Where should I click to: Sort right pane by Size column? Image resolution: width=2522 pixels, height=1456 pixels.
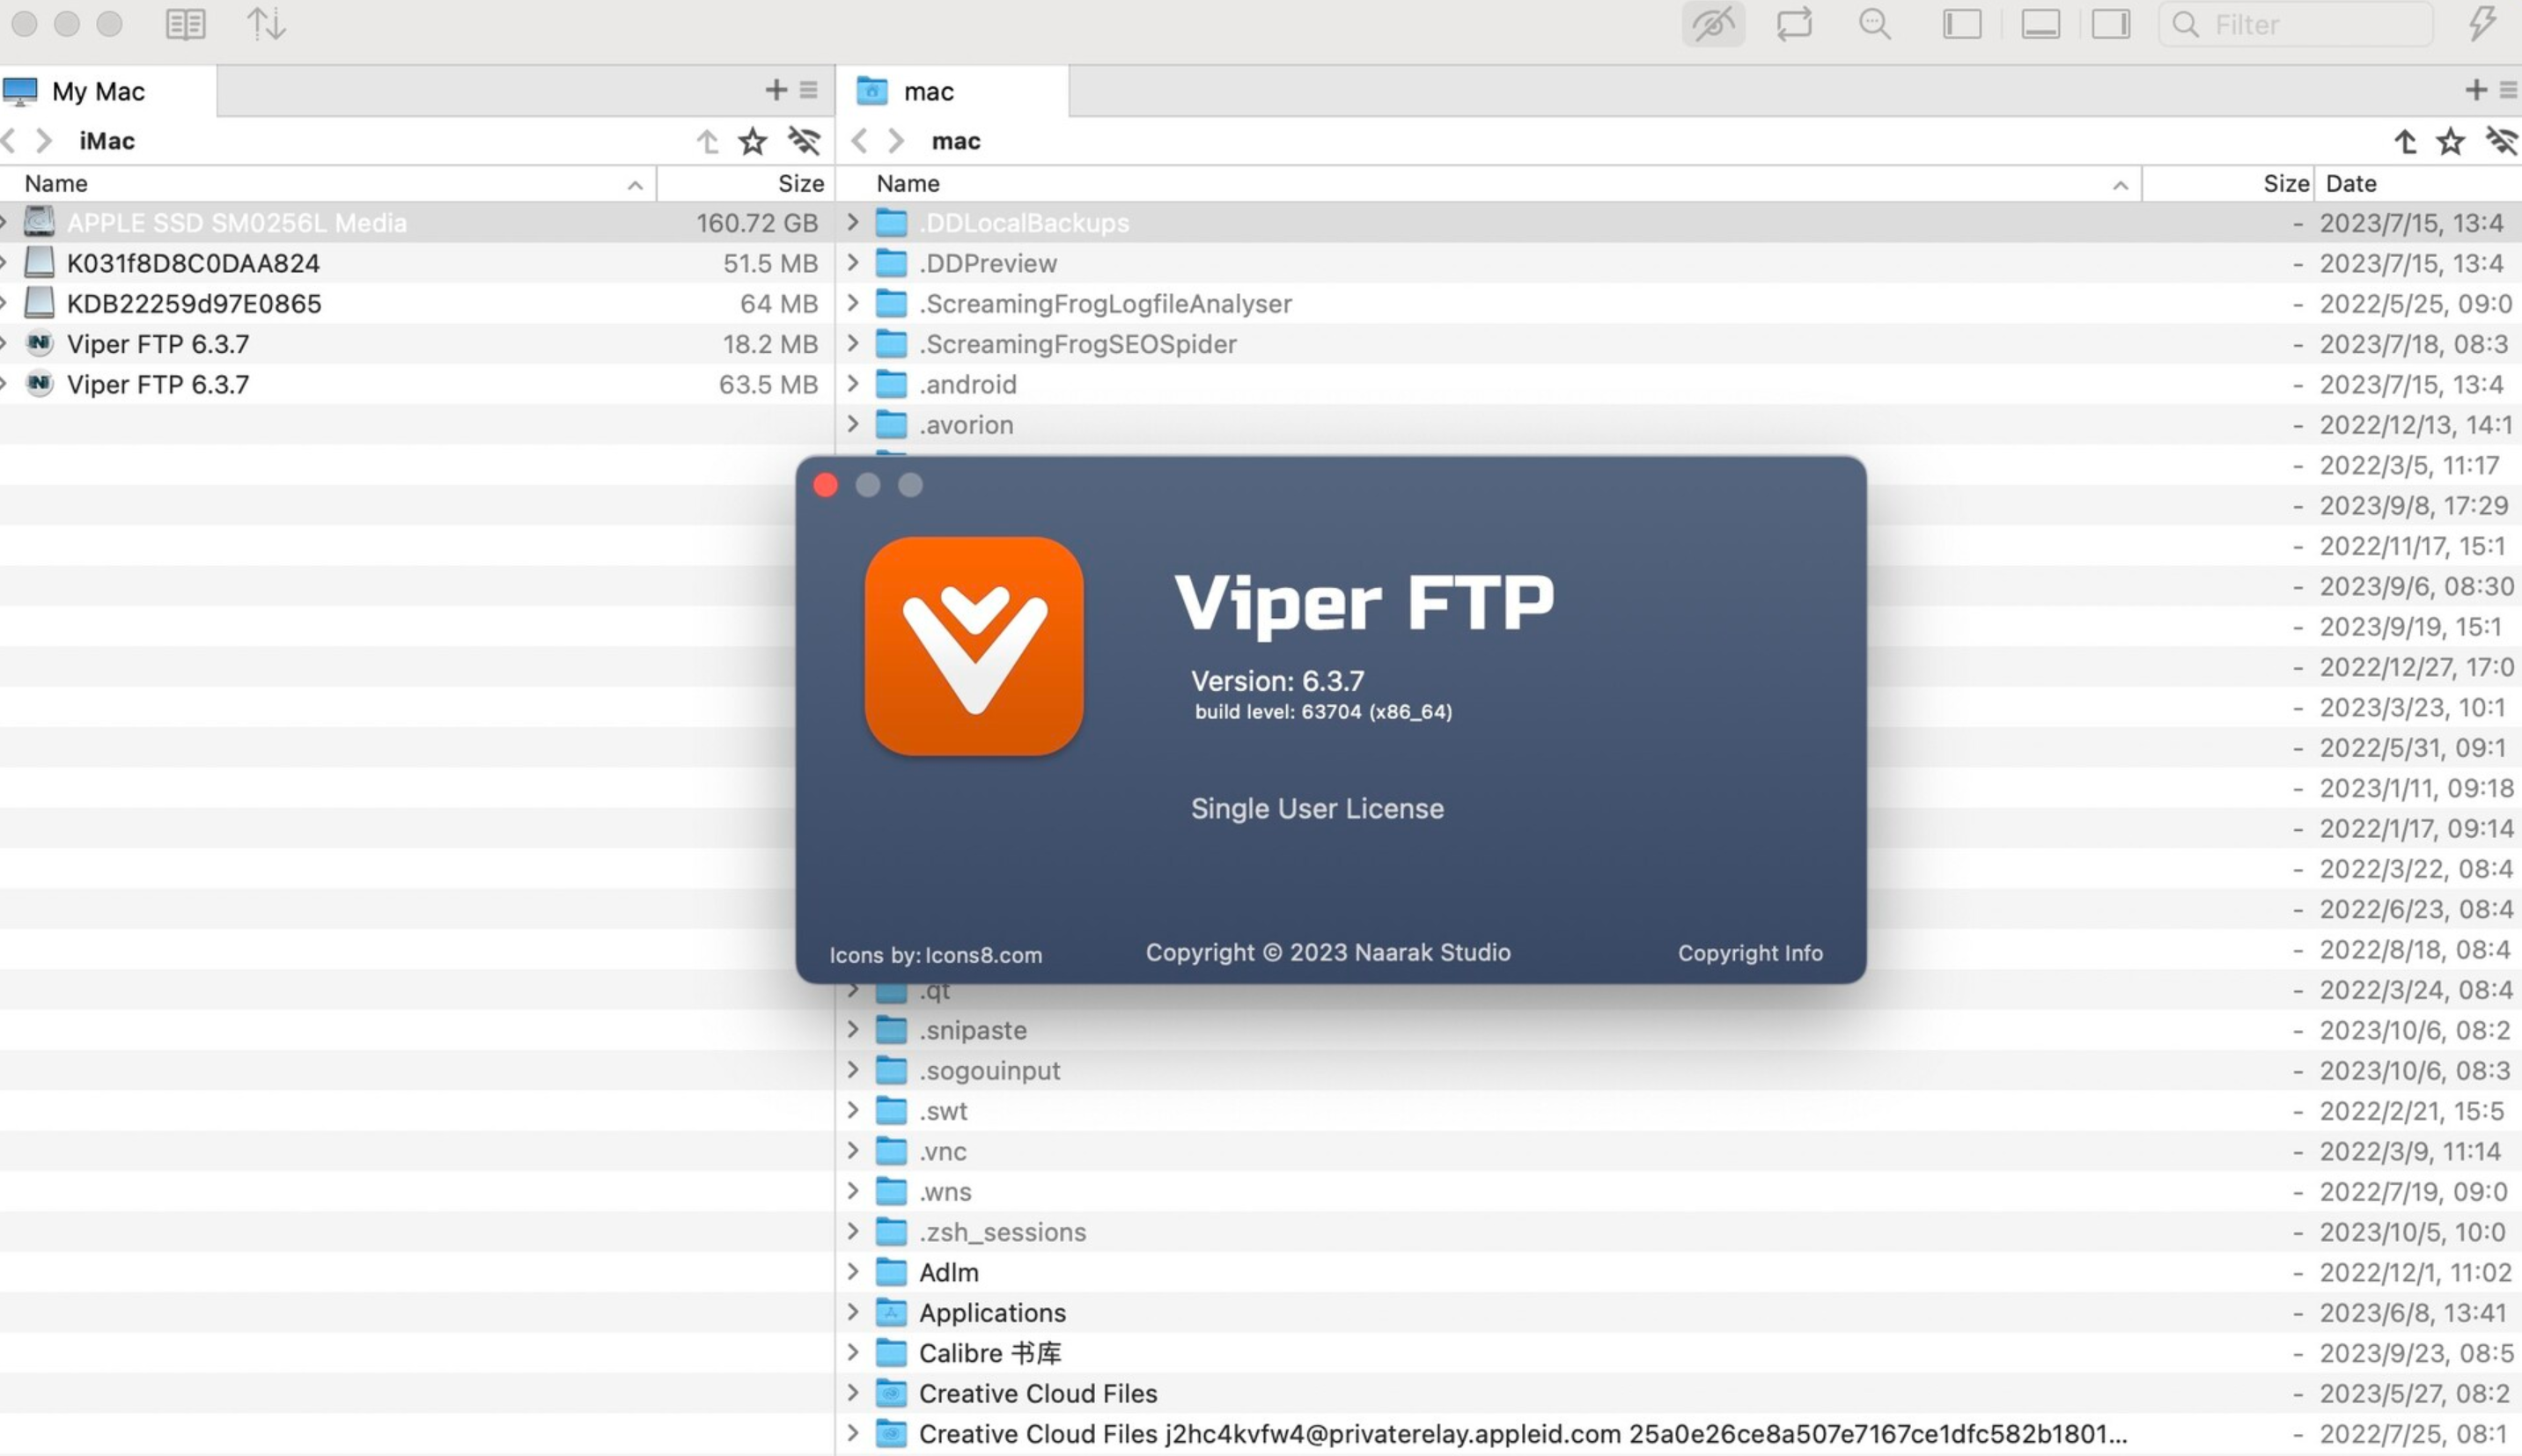2229,183
